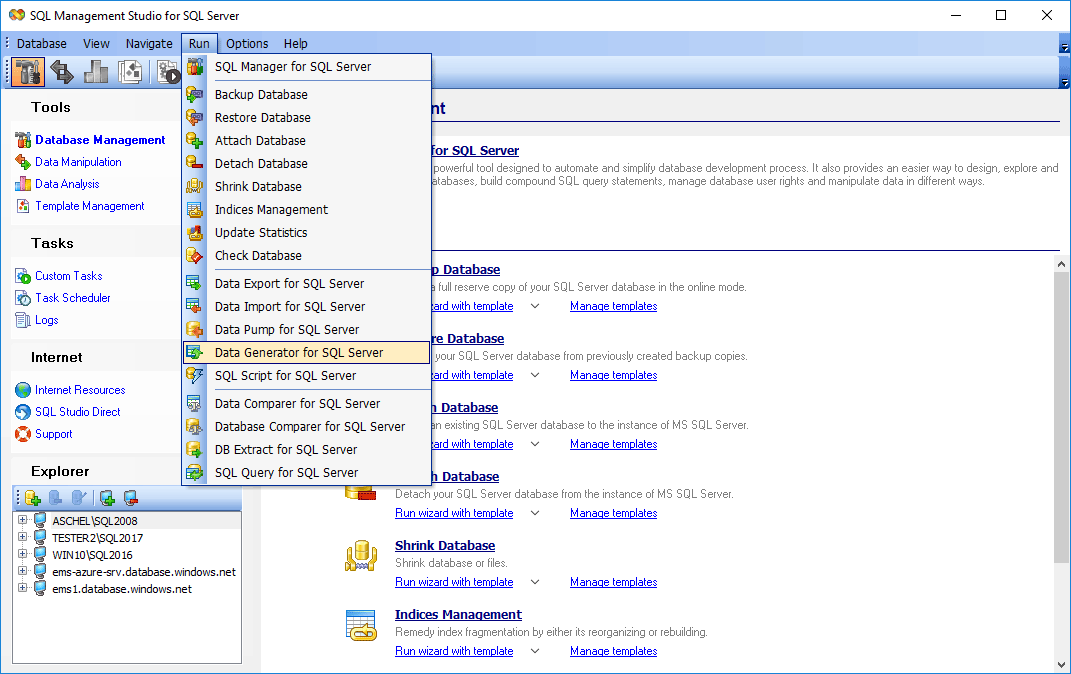Select Attach Database from the Run menu
1071x674 pixels.
pyautogui.click(x=307, y=141)
